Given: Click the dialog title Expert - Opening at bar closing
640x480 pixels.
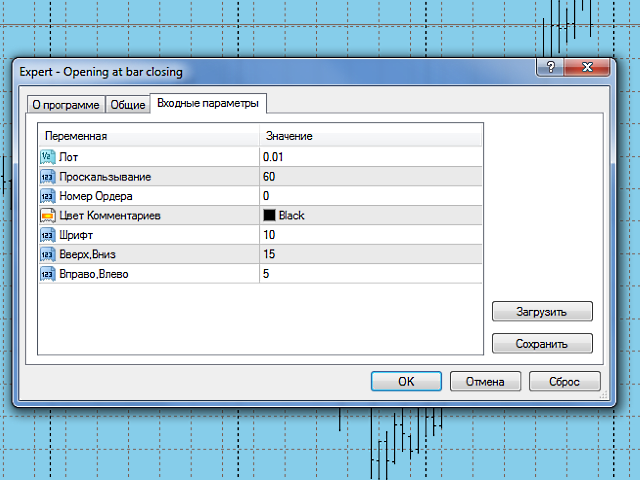Looking at the screenshot, I should tap(101, 72).
